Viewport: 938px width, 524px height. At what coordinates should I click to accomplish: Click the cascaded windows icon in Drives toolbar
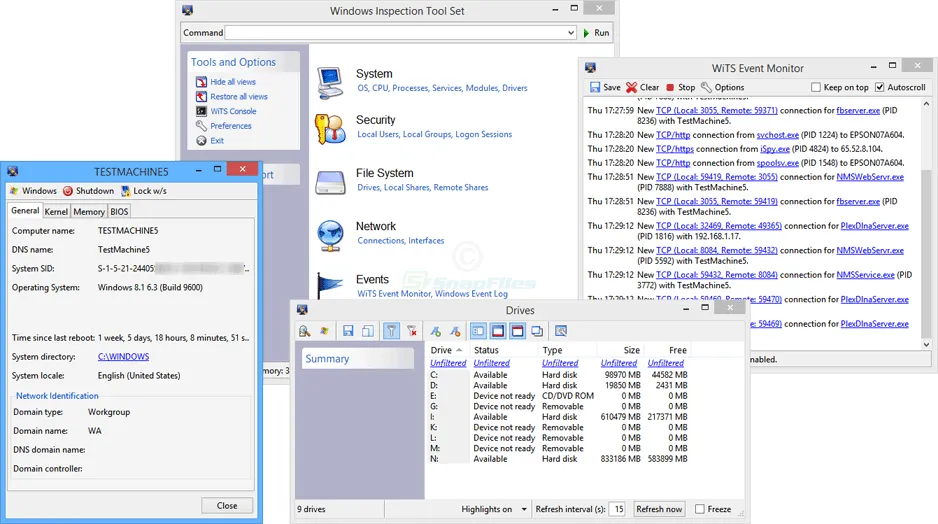pos(537,331)
